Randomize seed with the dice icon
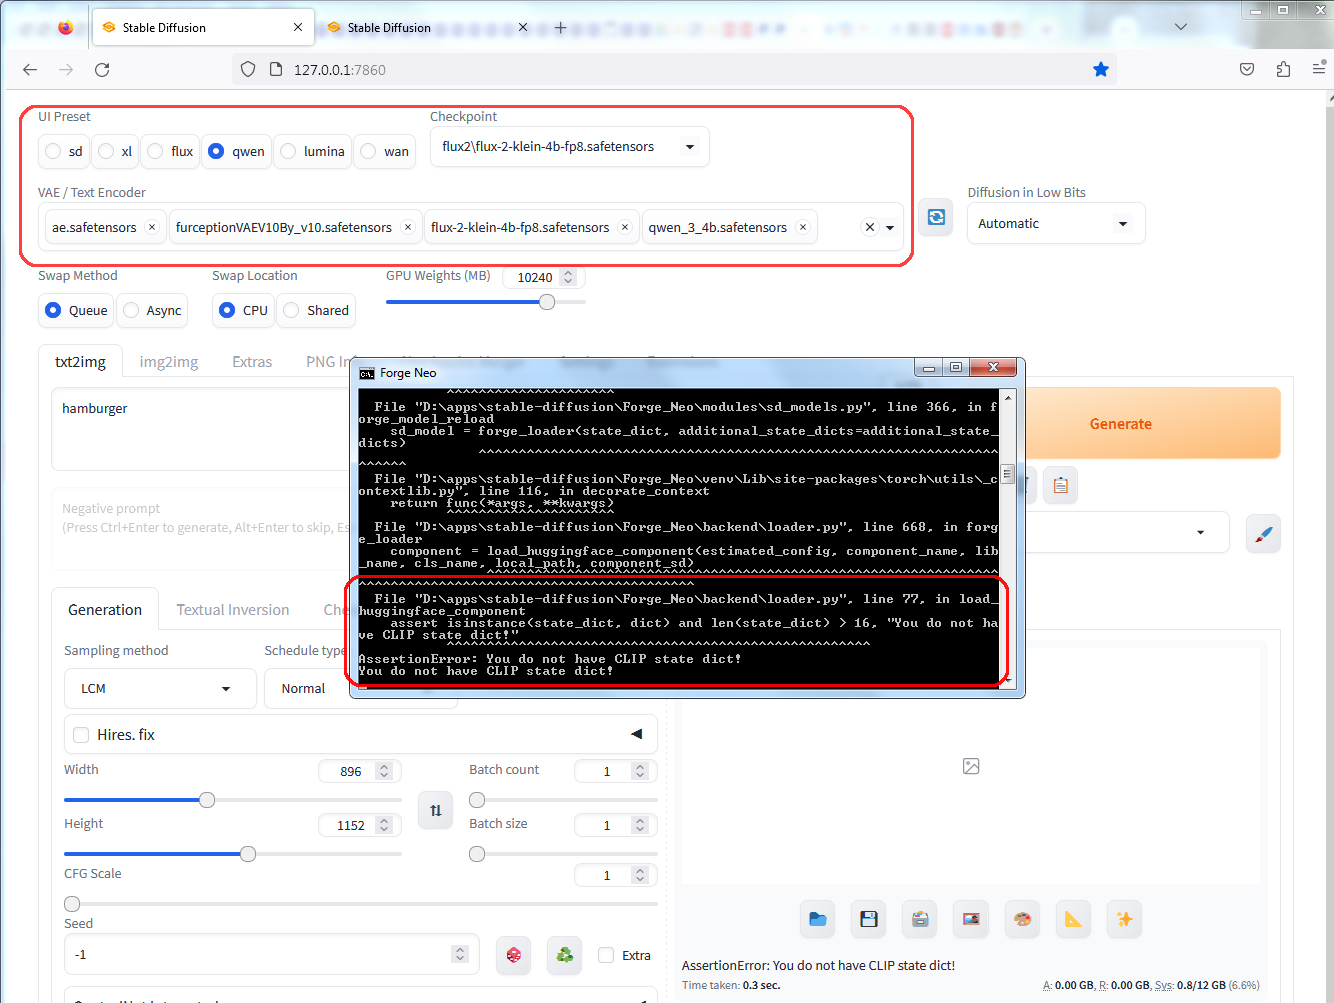 point(513,955)
